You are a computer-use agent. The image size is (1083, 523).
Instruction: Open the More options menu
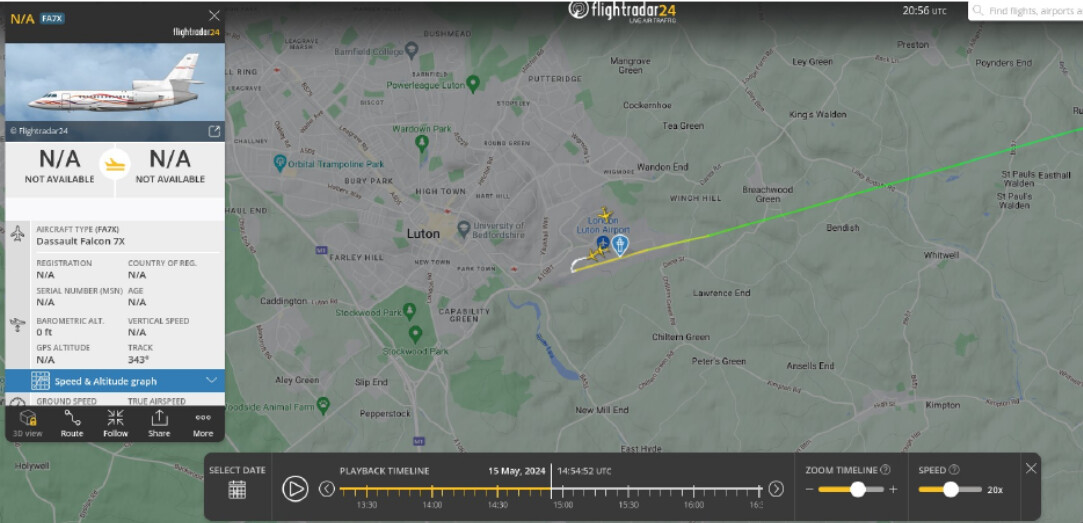click(x=203, y=423)
